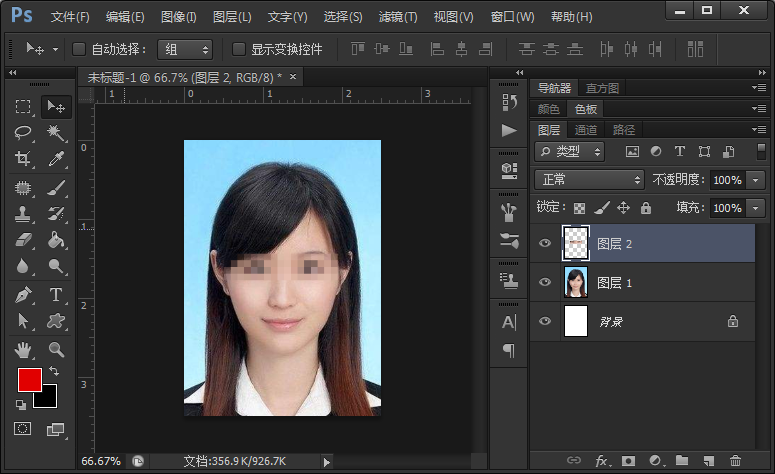Select the Clone Stamp tool
This screenshot has width=775, height=474.
[23, 214]
